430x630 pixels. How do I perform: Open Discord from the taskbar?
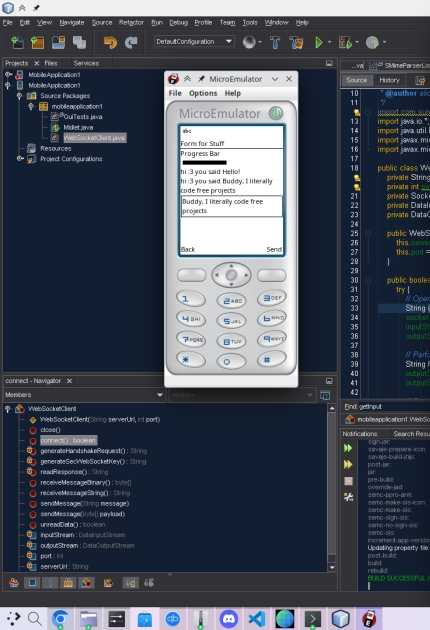point(229,618)
